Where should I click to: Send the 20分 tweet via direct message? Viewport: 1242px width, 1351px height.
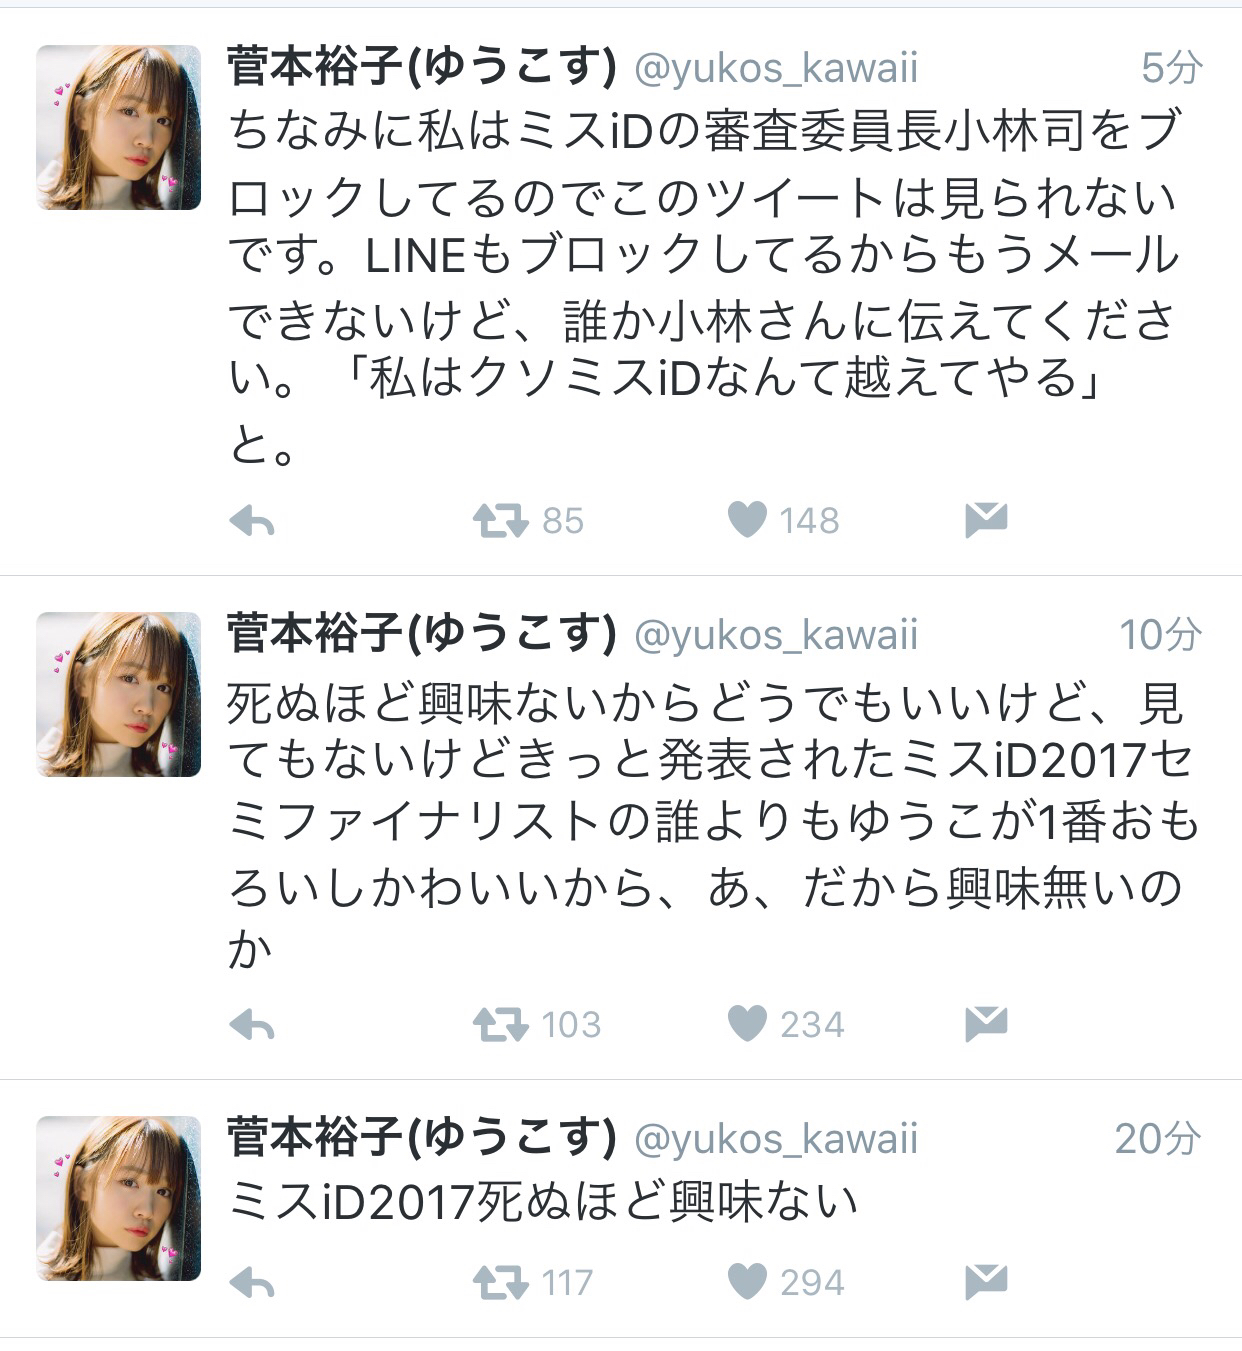(x=986, y=1282)
